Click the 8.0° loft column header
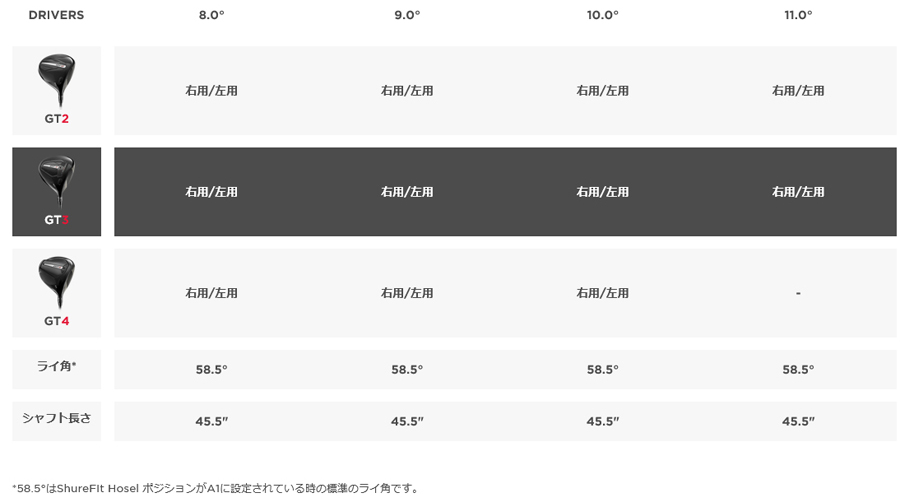 click(211, 15)
